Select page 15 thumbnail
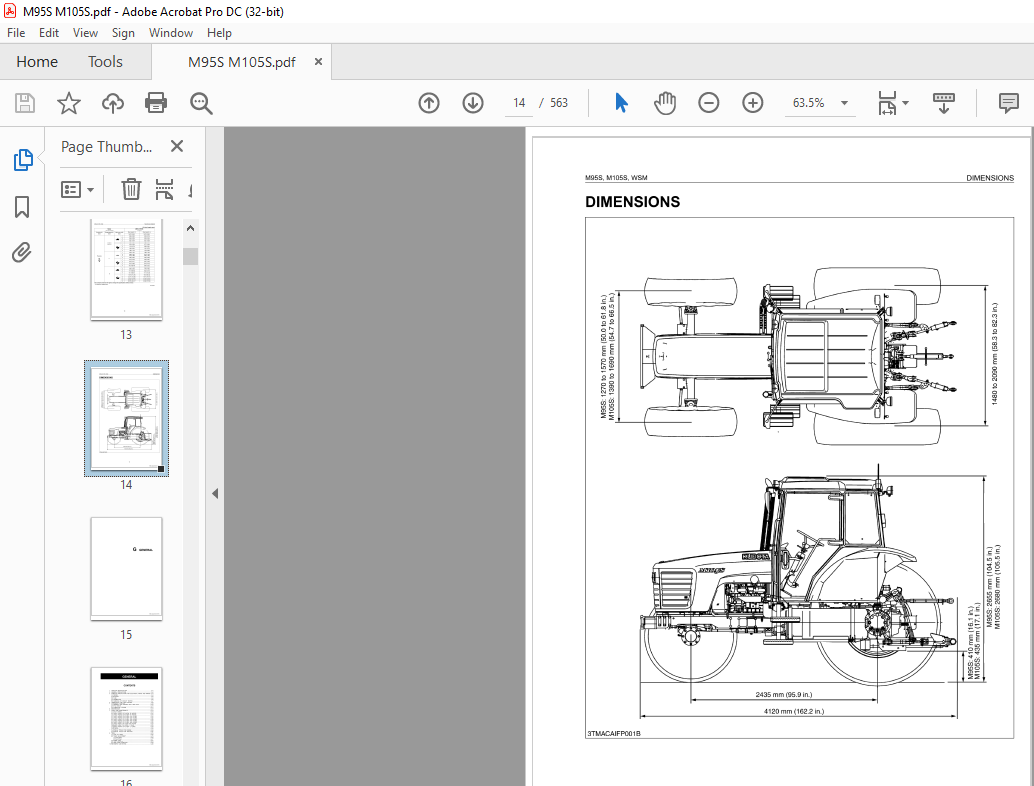The height and width of the screenshot is (786, 1034). pos(126,568)
